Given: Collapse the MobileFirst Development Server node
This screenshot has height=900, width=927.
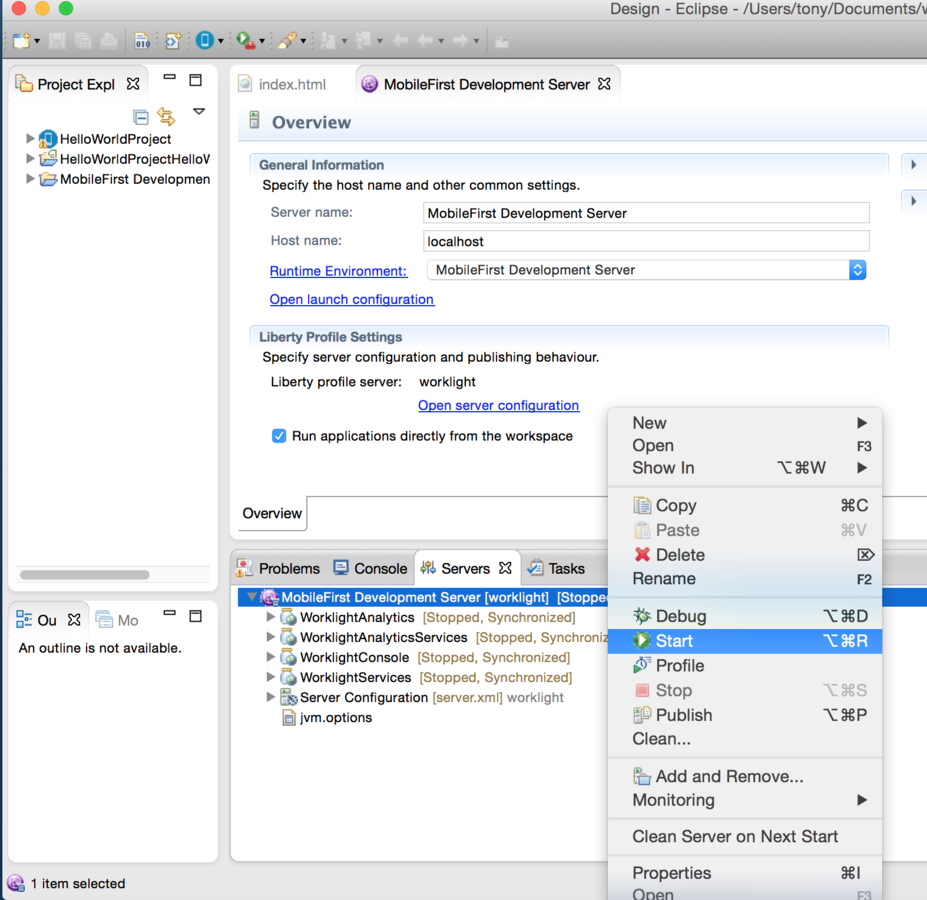Looking at the screenshot, I should [252, 597].
